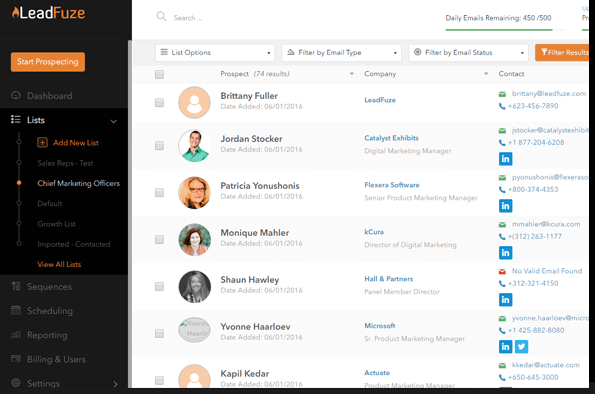This screenshot has width=595, height=394.
Task: Click the Add New List plus icon
Action: pyautogui.click(x=42, y=142)
